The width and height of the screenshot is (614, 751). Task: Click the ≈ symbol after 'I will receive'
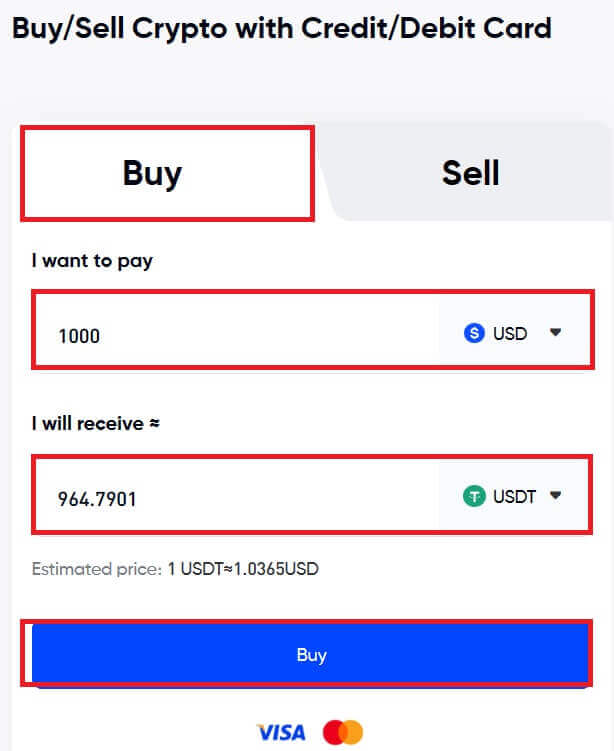154,423
